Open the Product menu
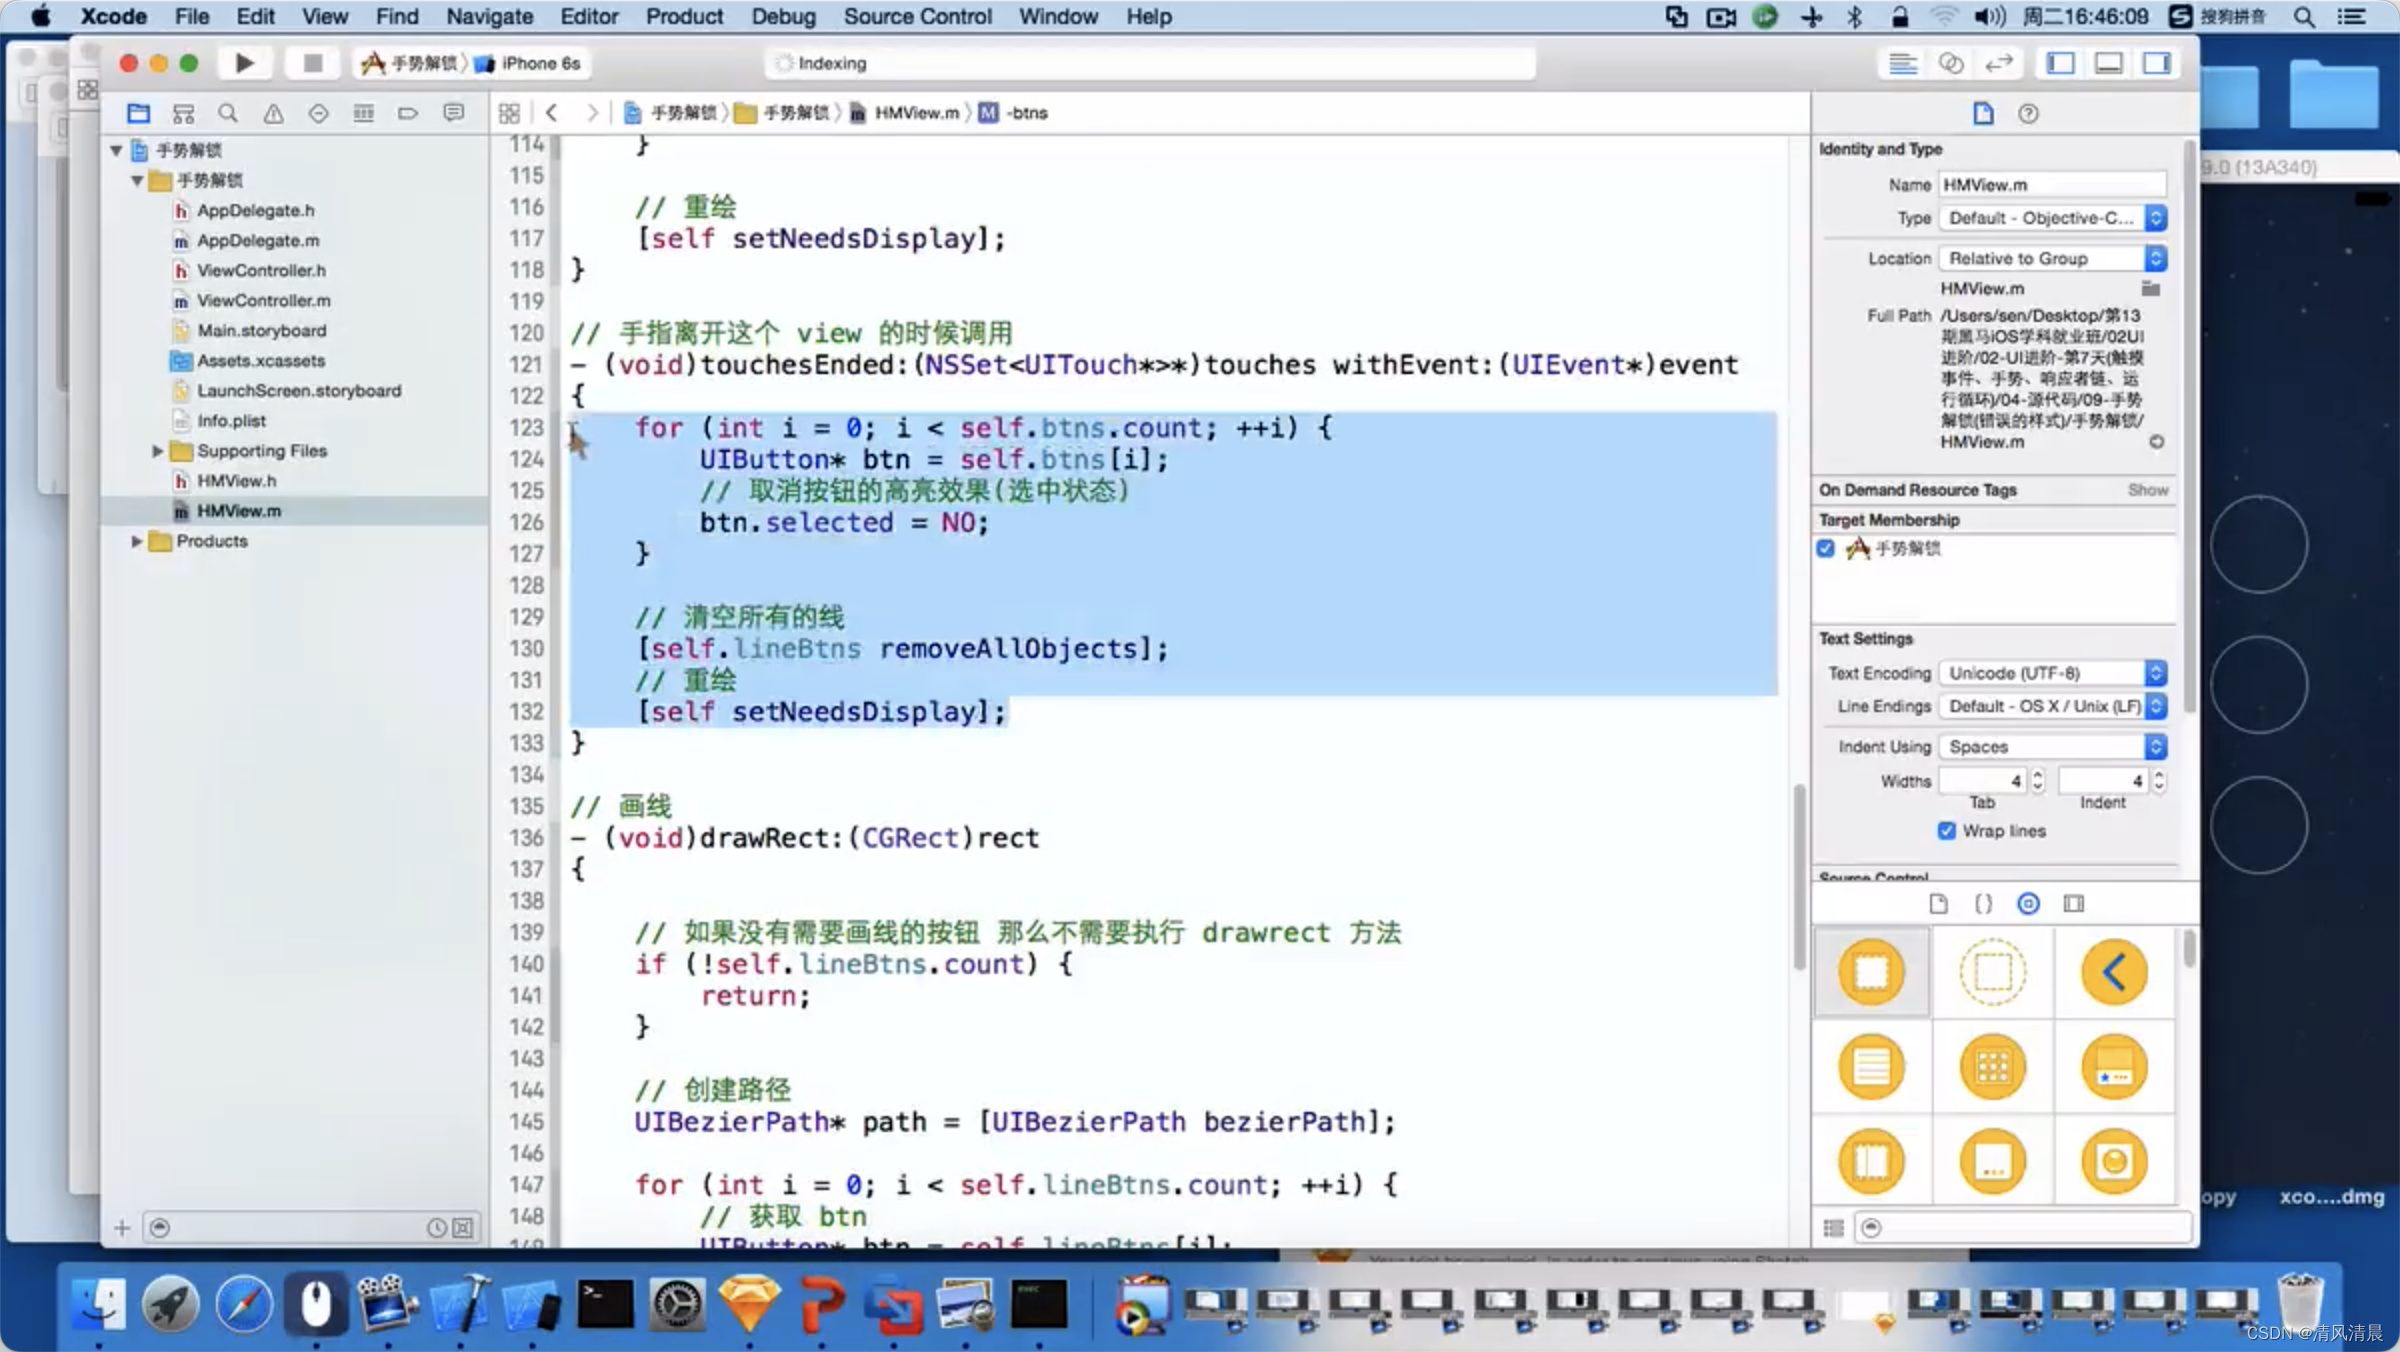Screen dimensions: 2400x1352 pyautogui.click(x=684, y=16)
